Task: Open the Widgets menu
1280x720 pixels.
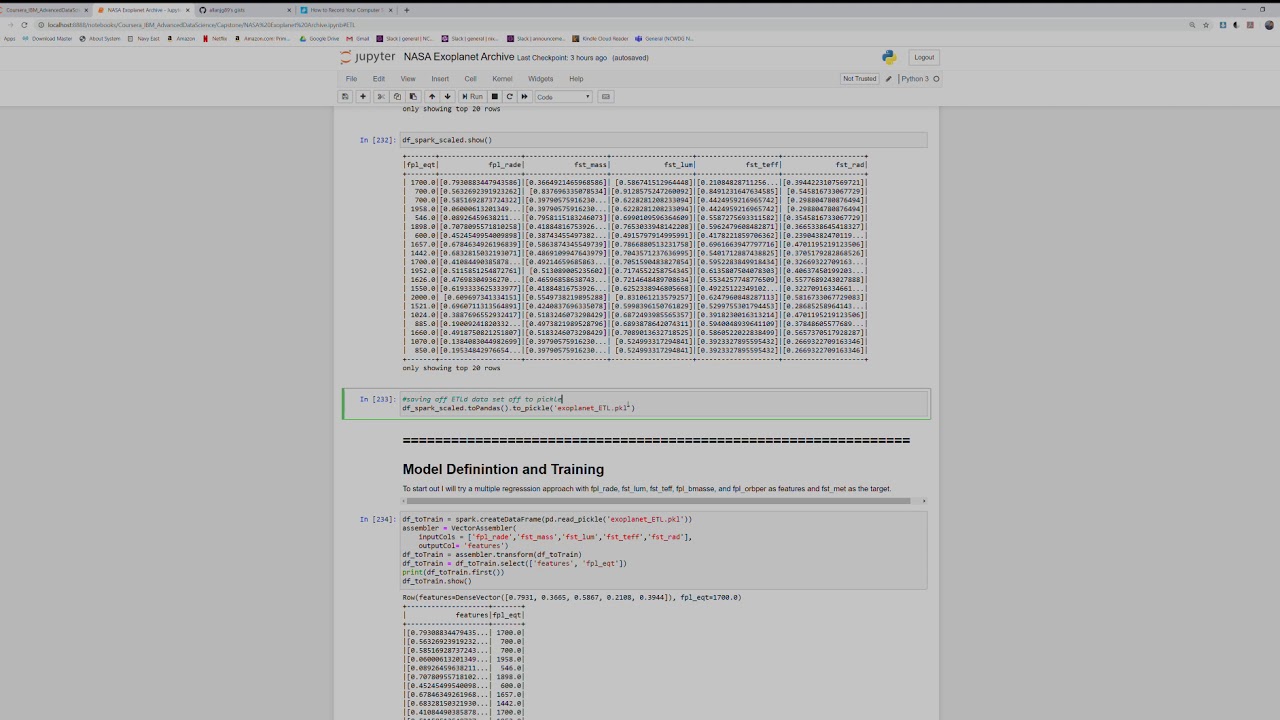Action: 541,79
